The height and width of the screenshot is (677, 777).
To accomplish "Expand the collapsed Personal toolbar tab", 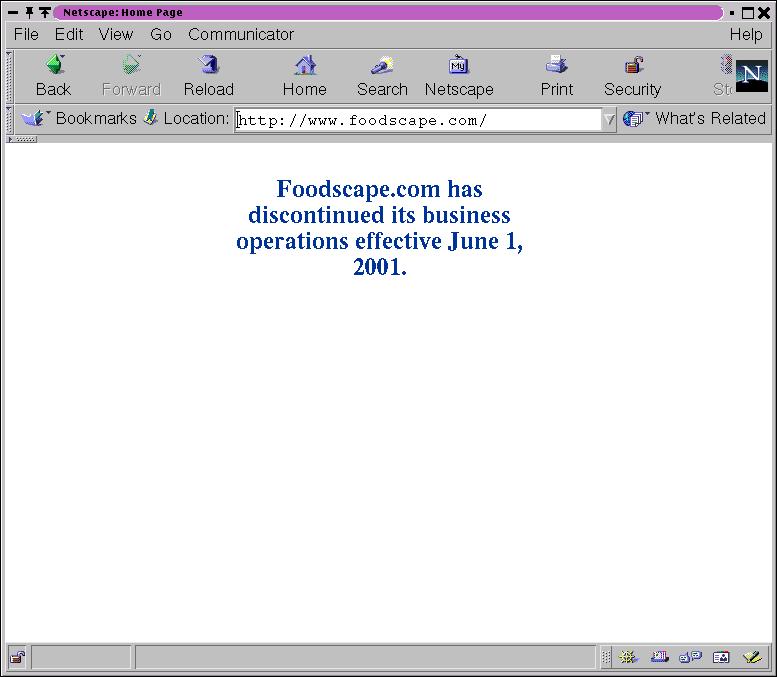I will [x=22, y=139].
